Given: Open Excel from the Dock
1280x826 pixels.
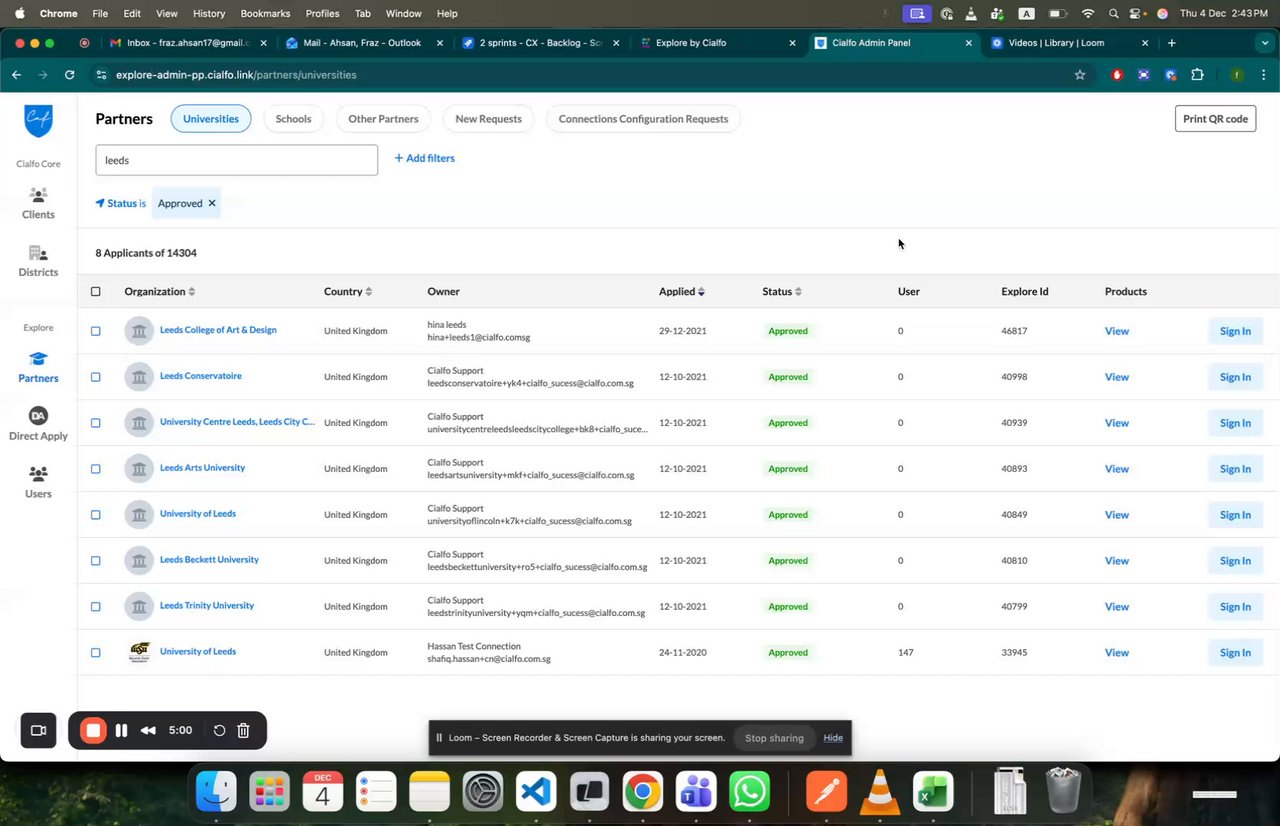Looking at the screenshot, I should click(933, 792).
